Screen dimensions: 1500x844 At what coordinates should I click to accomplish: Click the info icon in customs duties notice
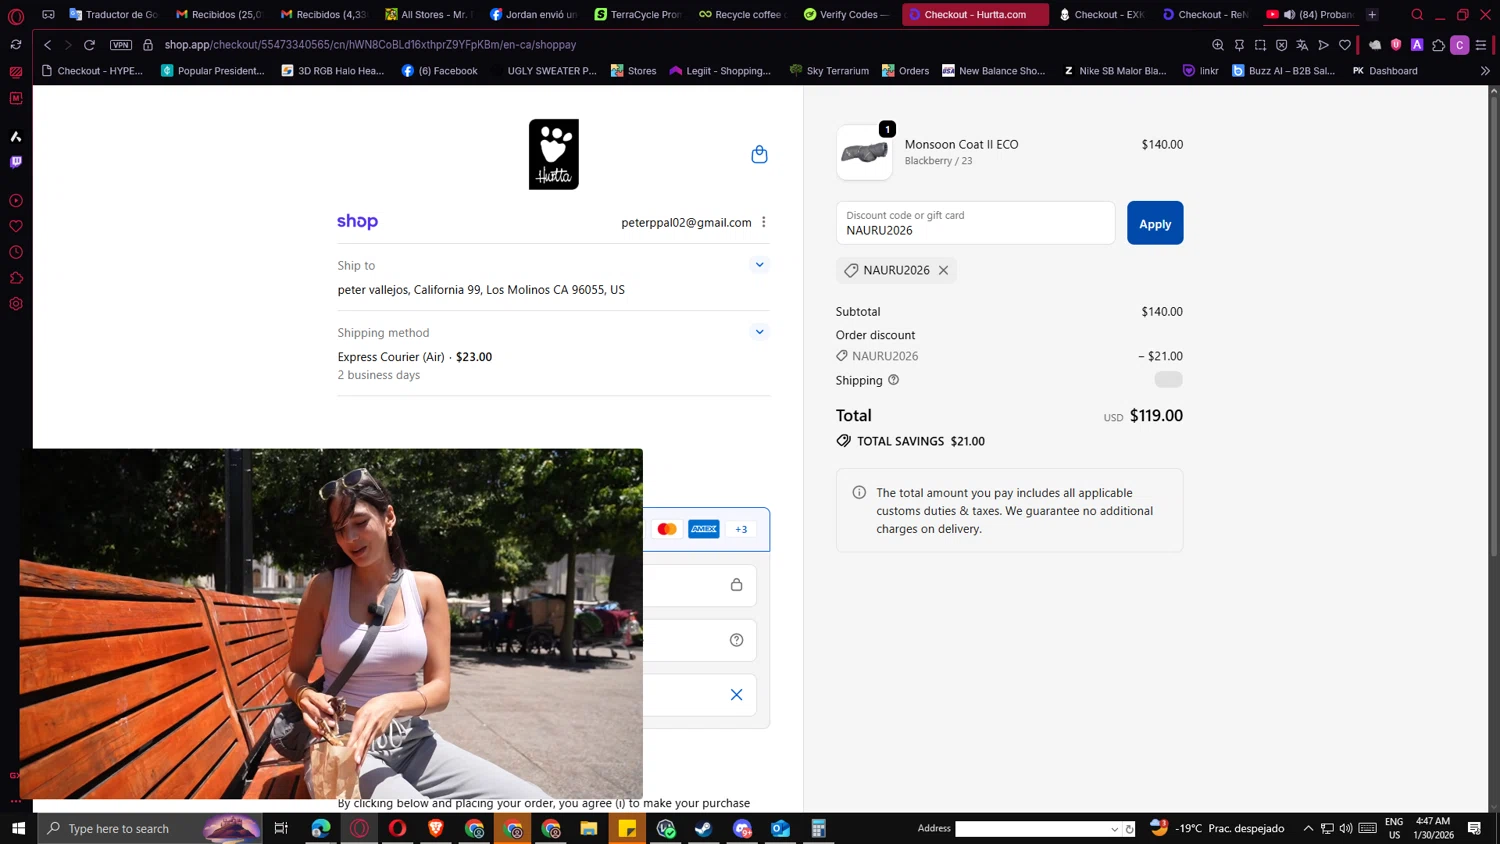859,492
